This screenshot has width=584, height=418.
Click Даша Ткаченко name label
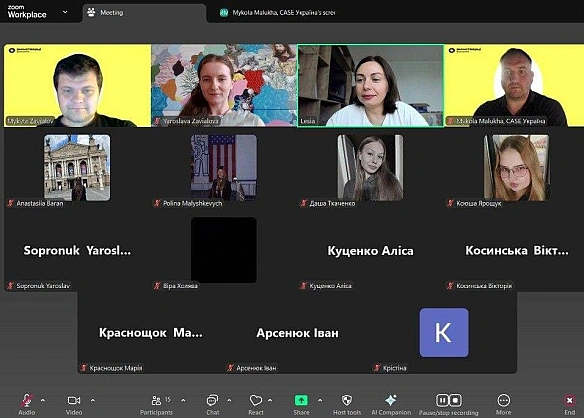(x=332, y=203)
